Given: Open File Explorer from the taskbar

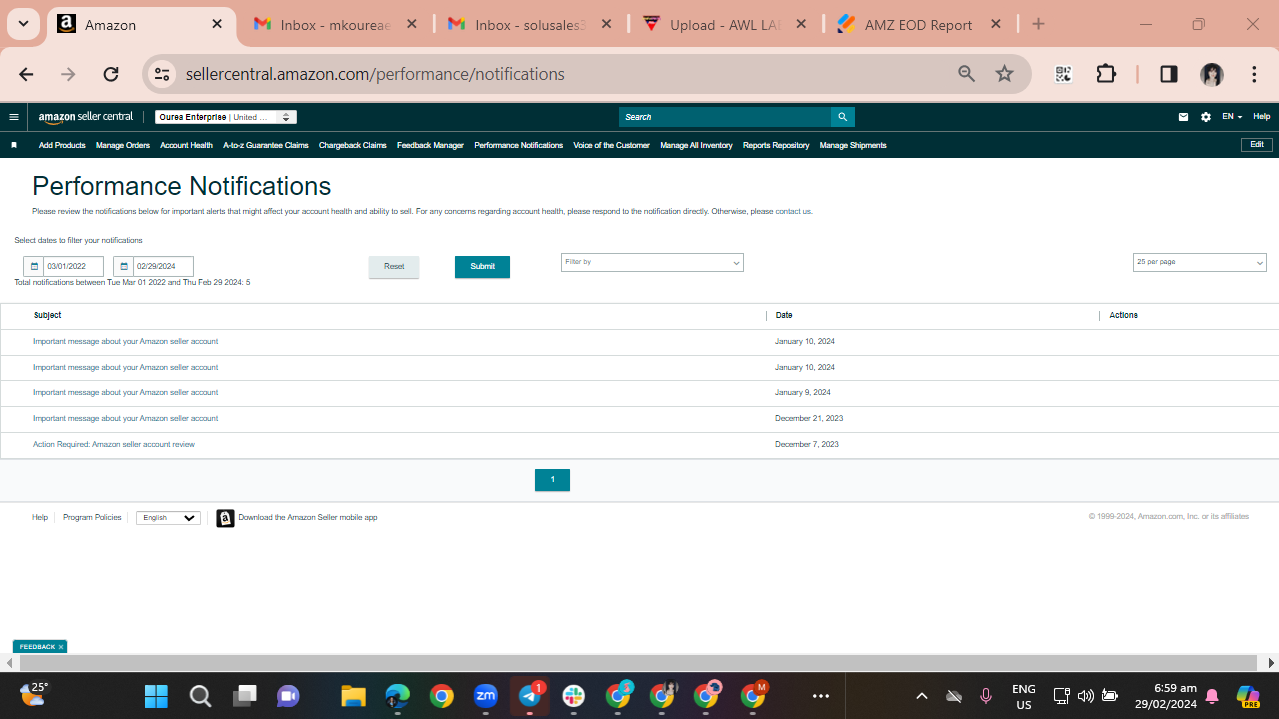Looking at the screenshot, I should [353, 696].
